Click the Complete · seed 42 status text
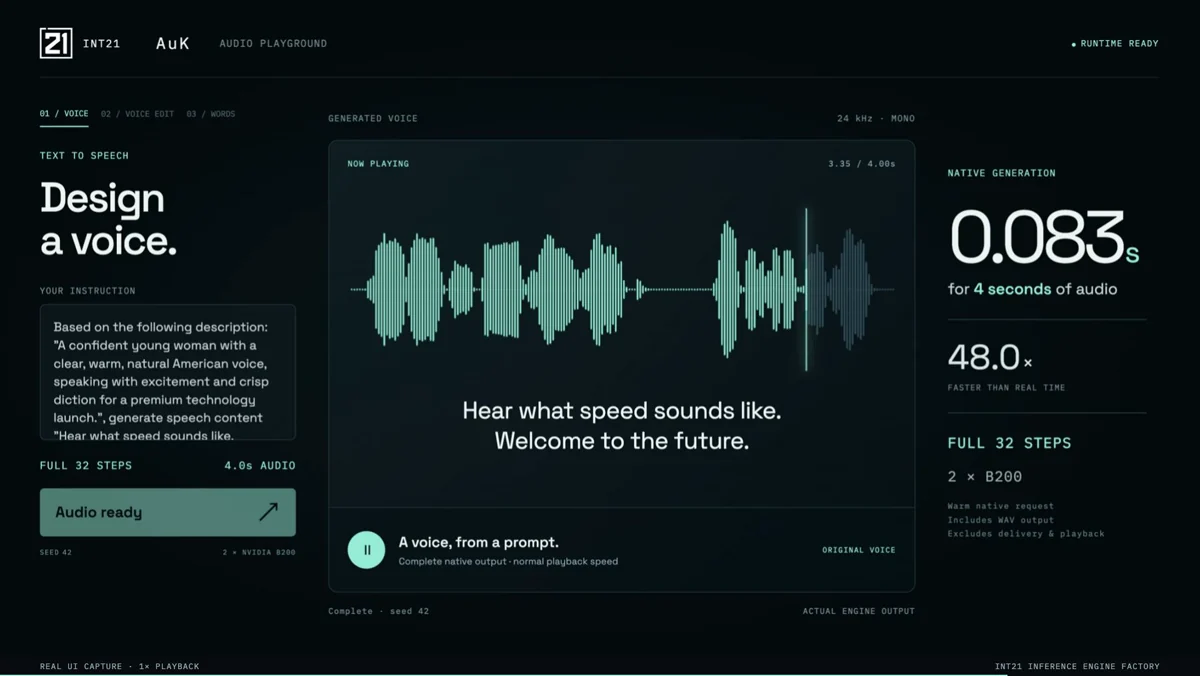Viewport: 1200px width, 676px height. pos(379,611)
